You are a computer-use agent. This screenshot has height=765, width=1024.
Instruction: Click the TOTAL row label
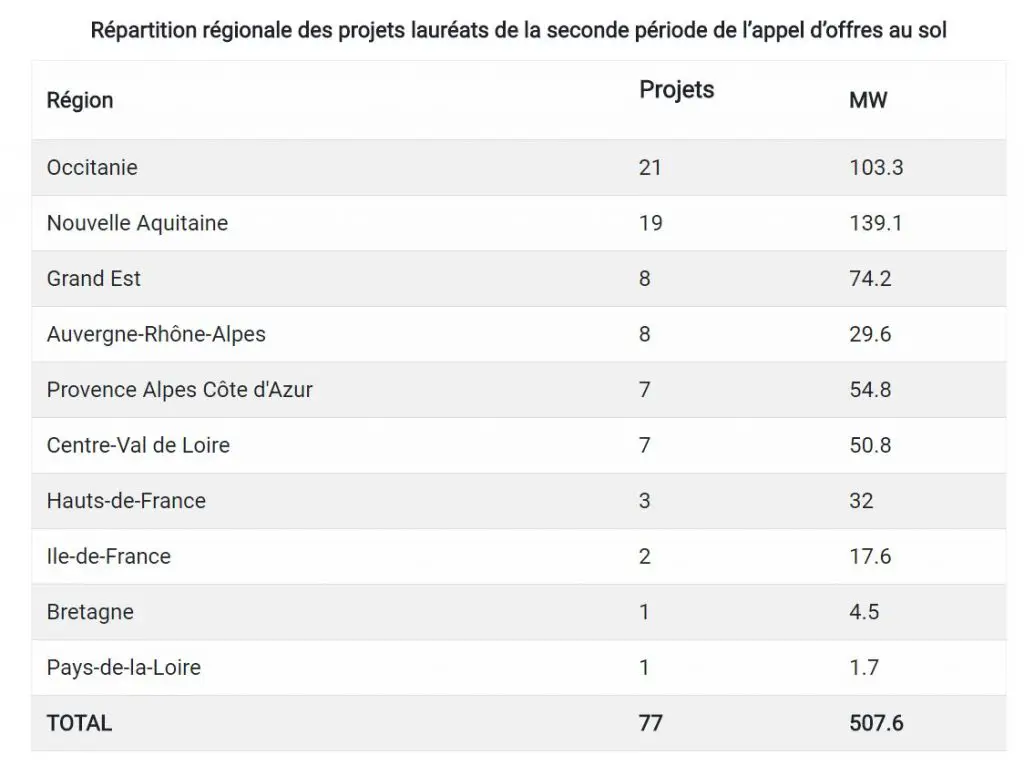point(79,723)
